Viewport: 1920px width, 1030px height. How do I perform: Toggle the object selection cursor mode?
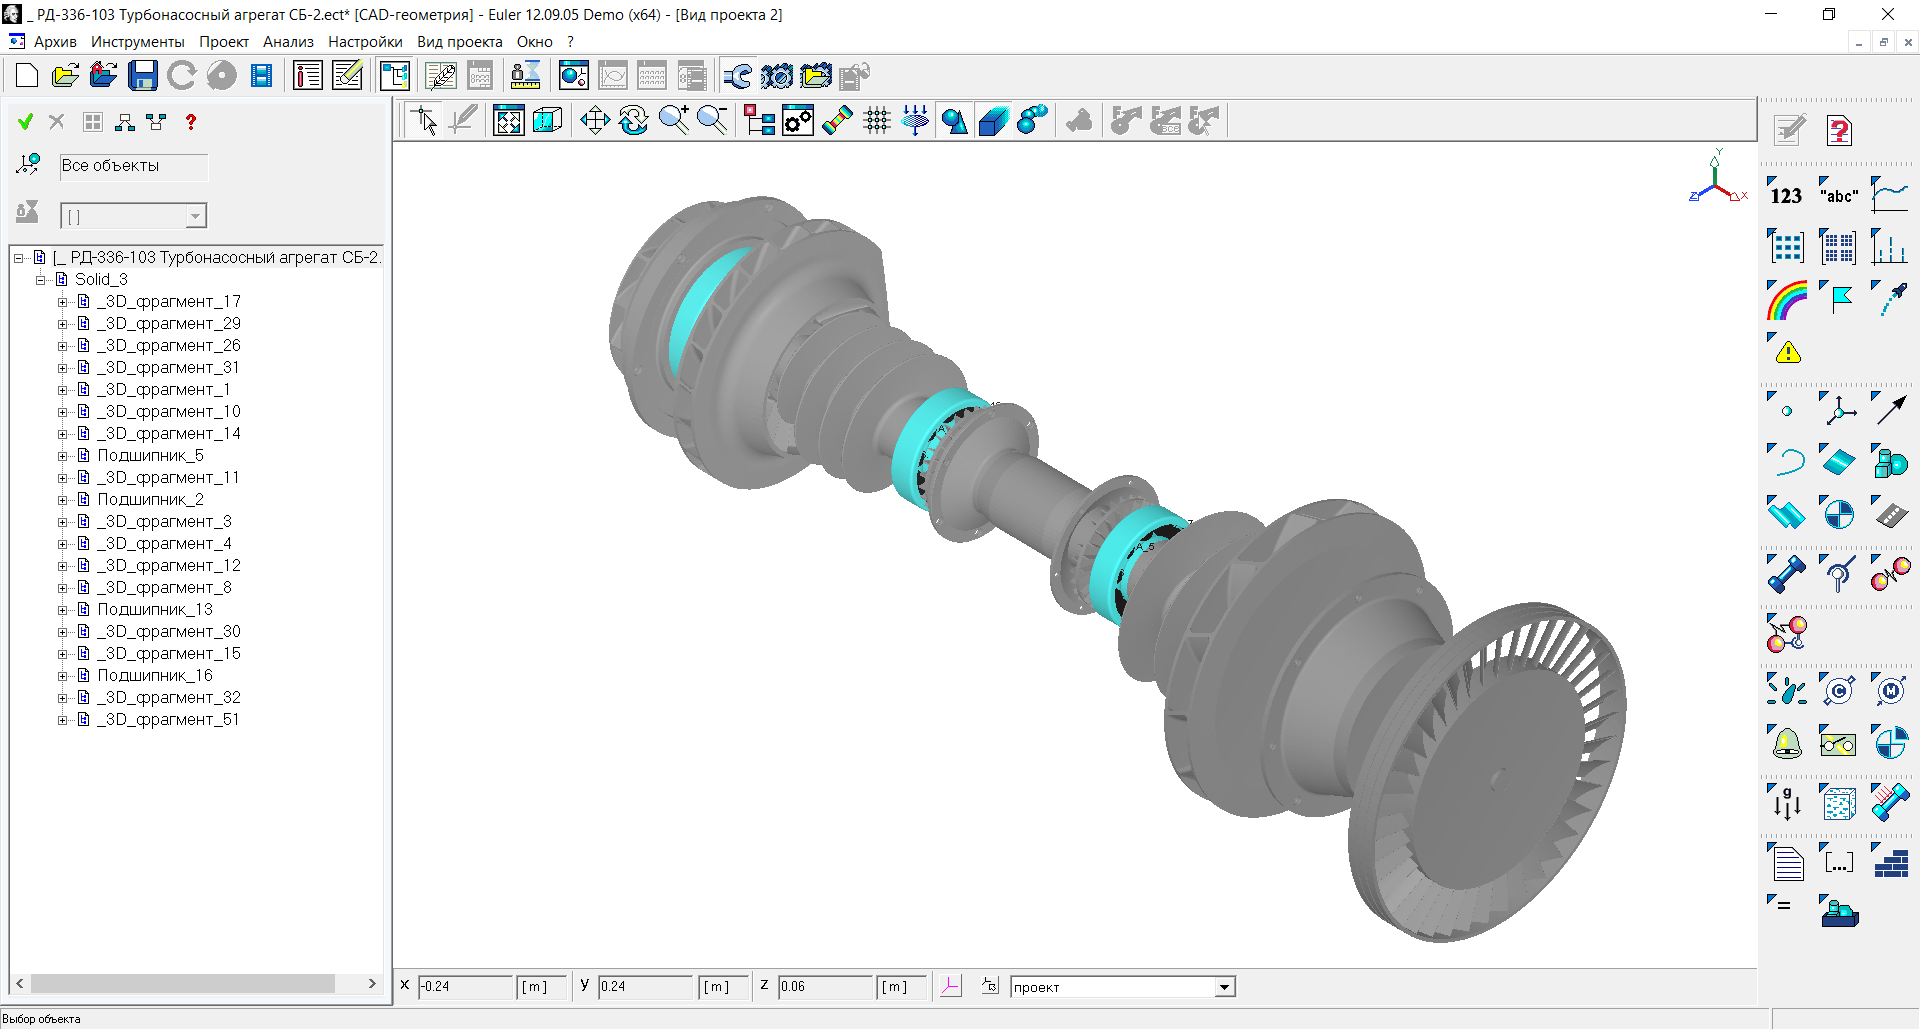tap(425, 121)
